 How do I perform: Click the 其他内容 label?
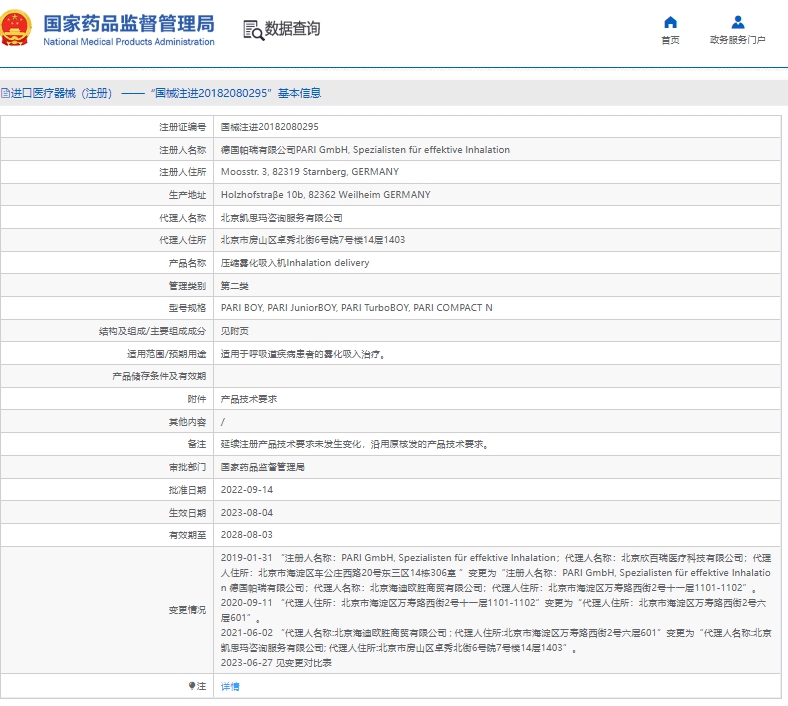tap(187, 422)
